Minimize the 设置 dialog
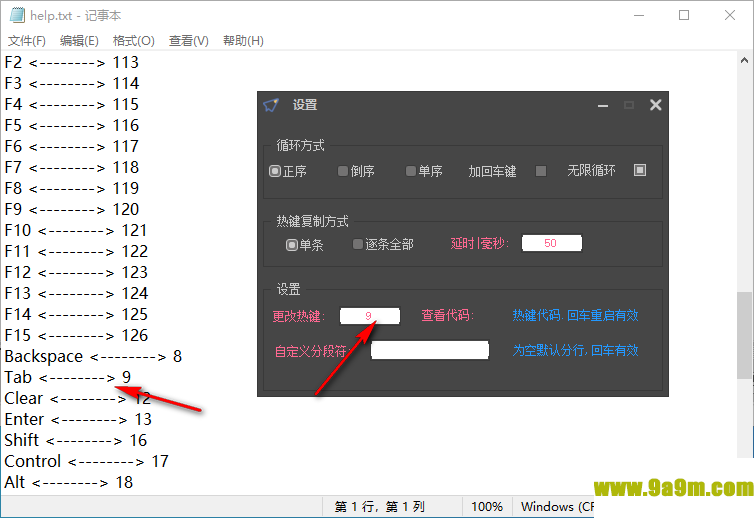 (603, 105)
